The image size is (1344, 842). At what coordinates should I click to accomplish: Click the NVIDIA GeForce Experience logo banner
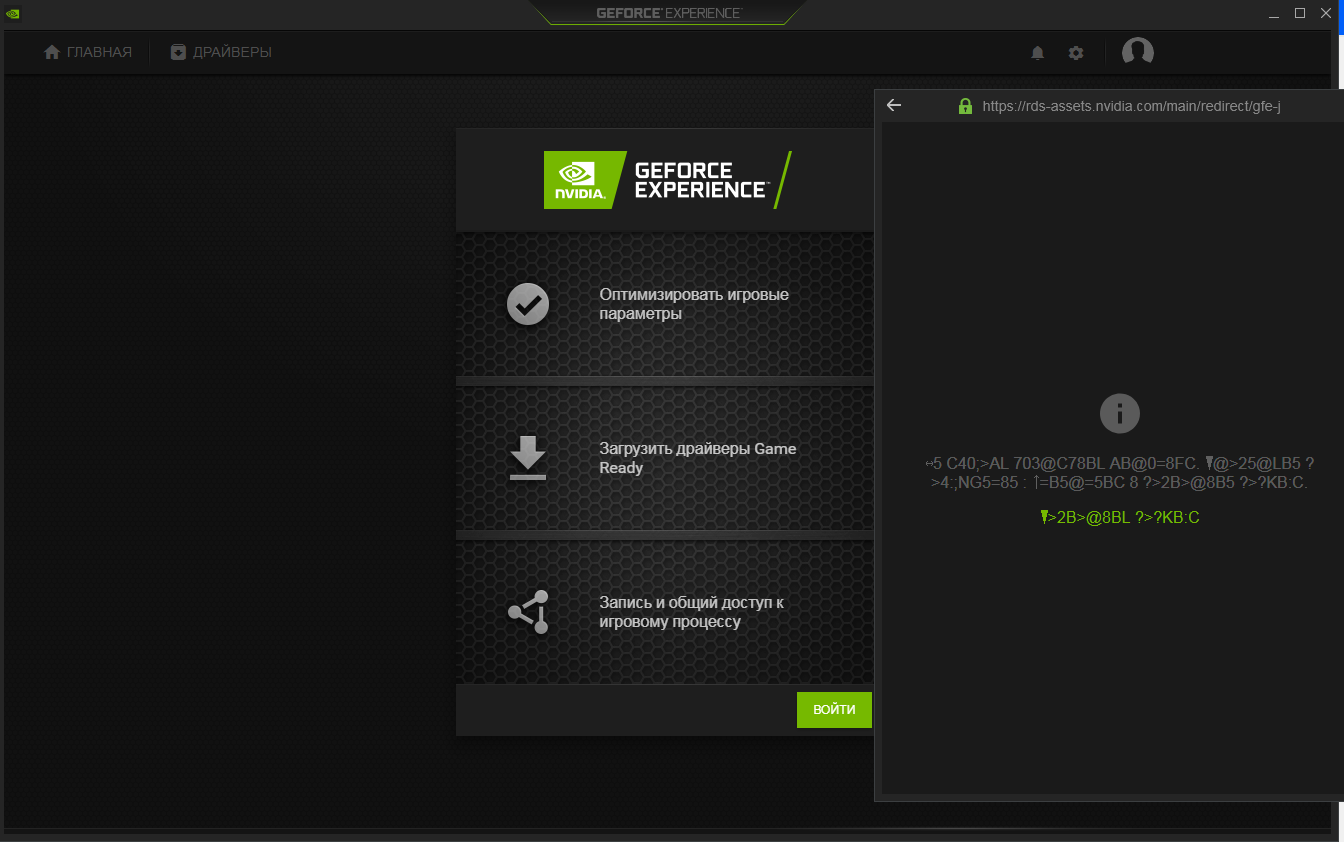point(668,180)
